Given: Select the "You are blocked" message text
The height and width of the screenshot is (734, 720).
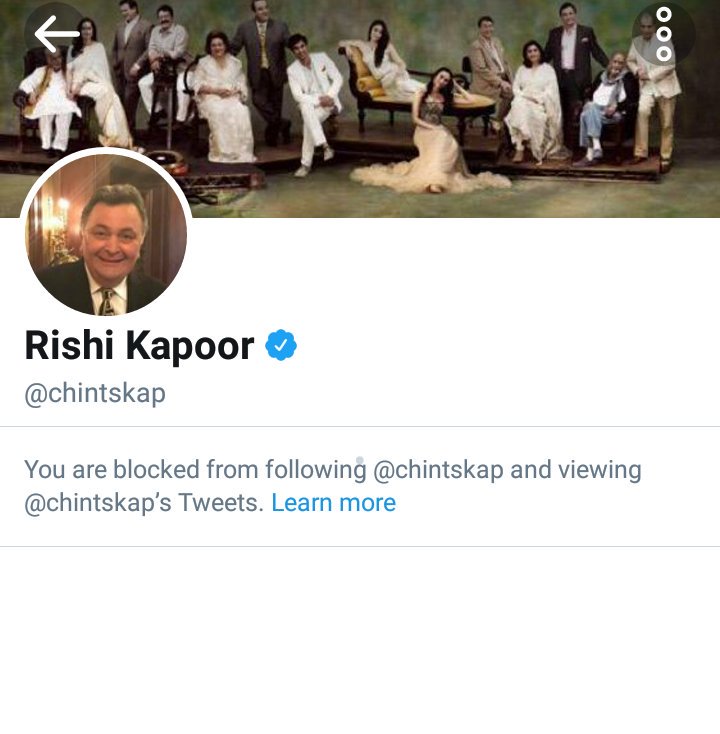Looking at the screenshot, I should pos(333,486).
